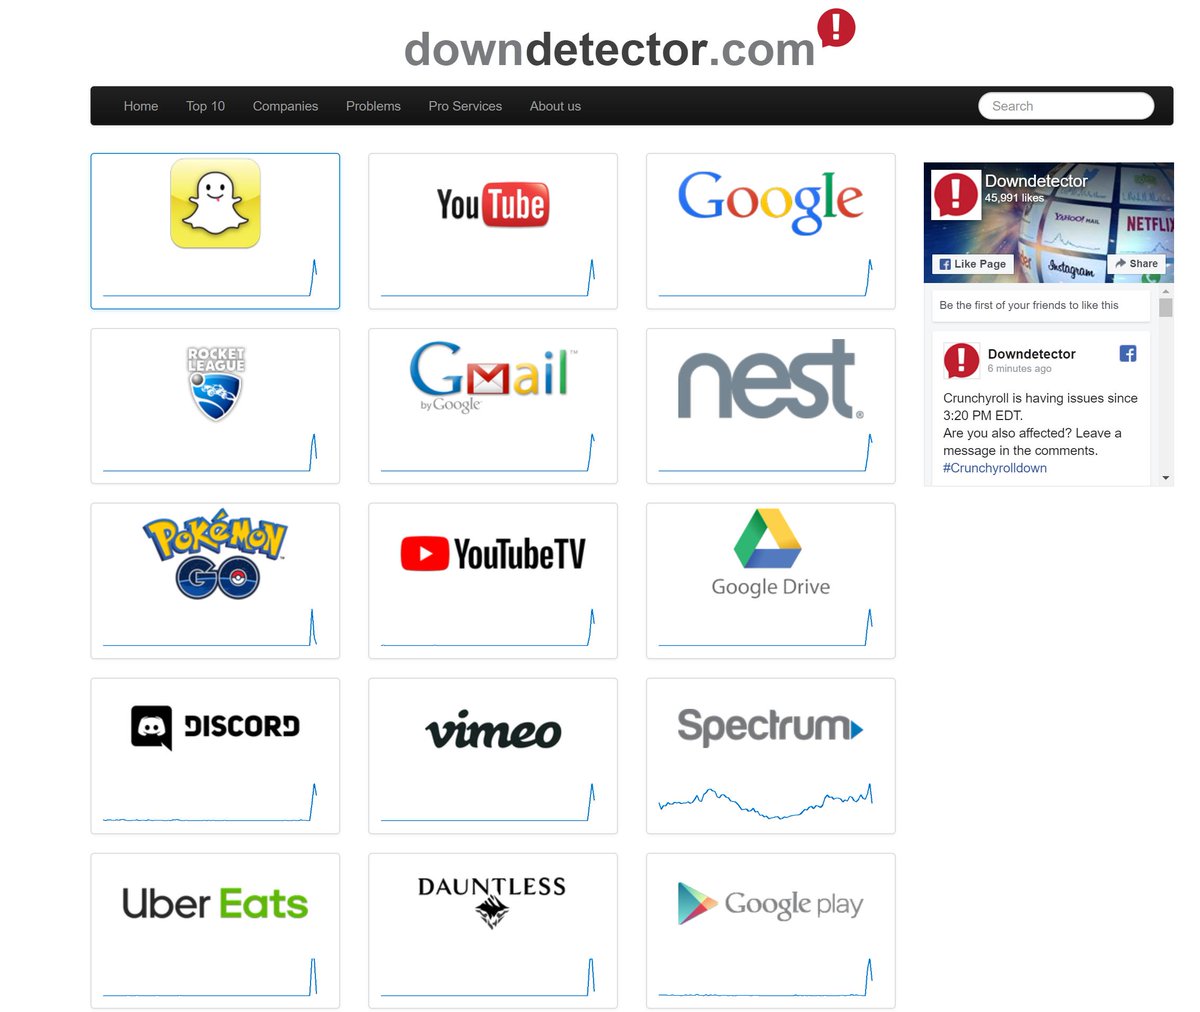The width and height of the screenshot is (1200, 1012).
Task: Go to the Home menu item
Action: tap(141, 106)
